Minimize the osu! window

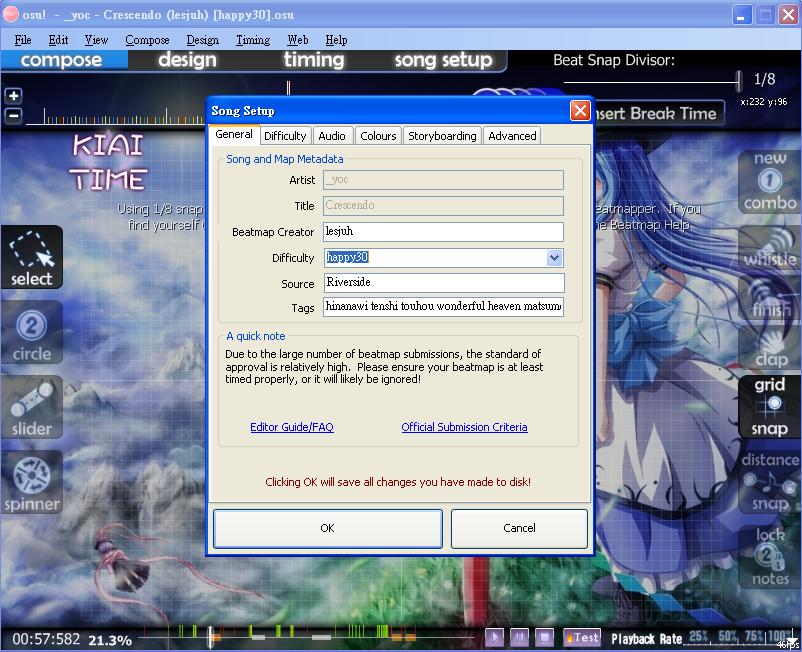pyautogui.click(x=741, y=14)
